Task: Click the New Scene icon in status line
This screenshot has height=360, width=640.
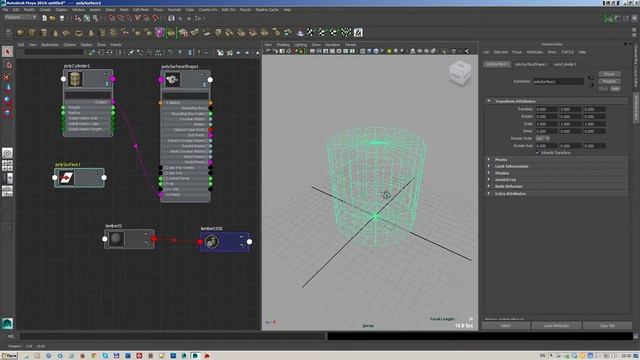Action: 44,18
